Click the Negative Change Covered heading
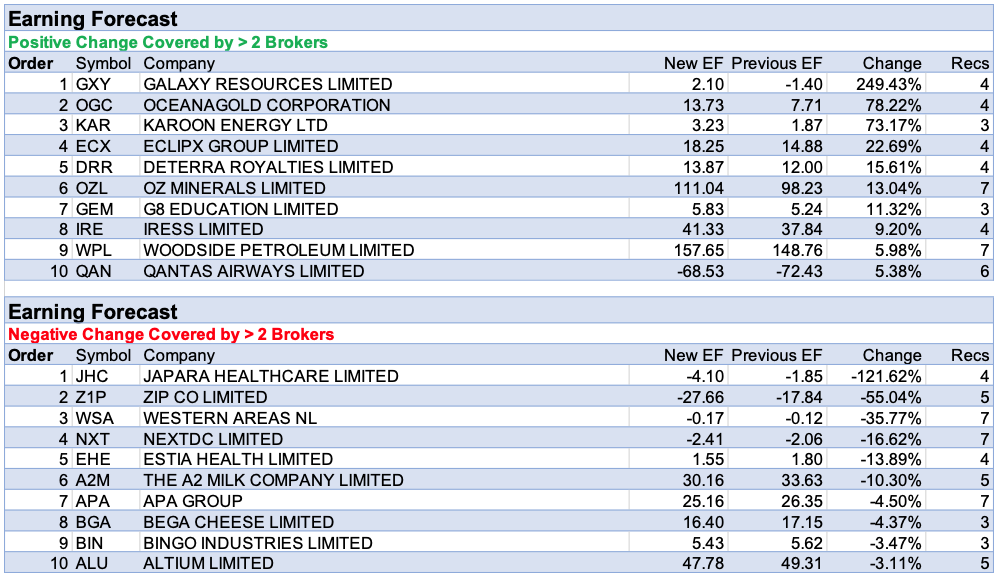Viewport: 999px width, 578px height. (171, 334)
